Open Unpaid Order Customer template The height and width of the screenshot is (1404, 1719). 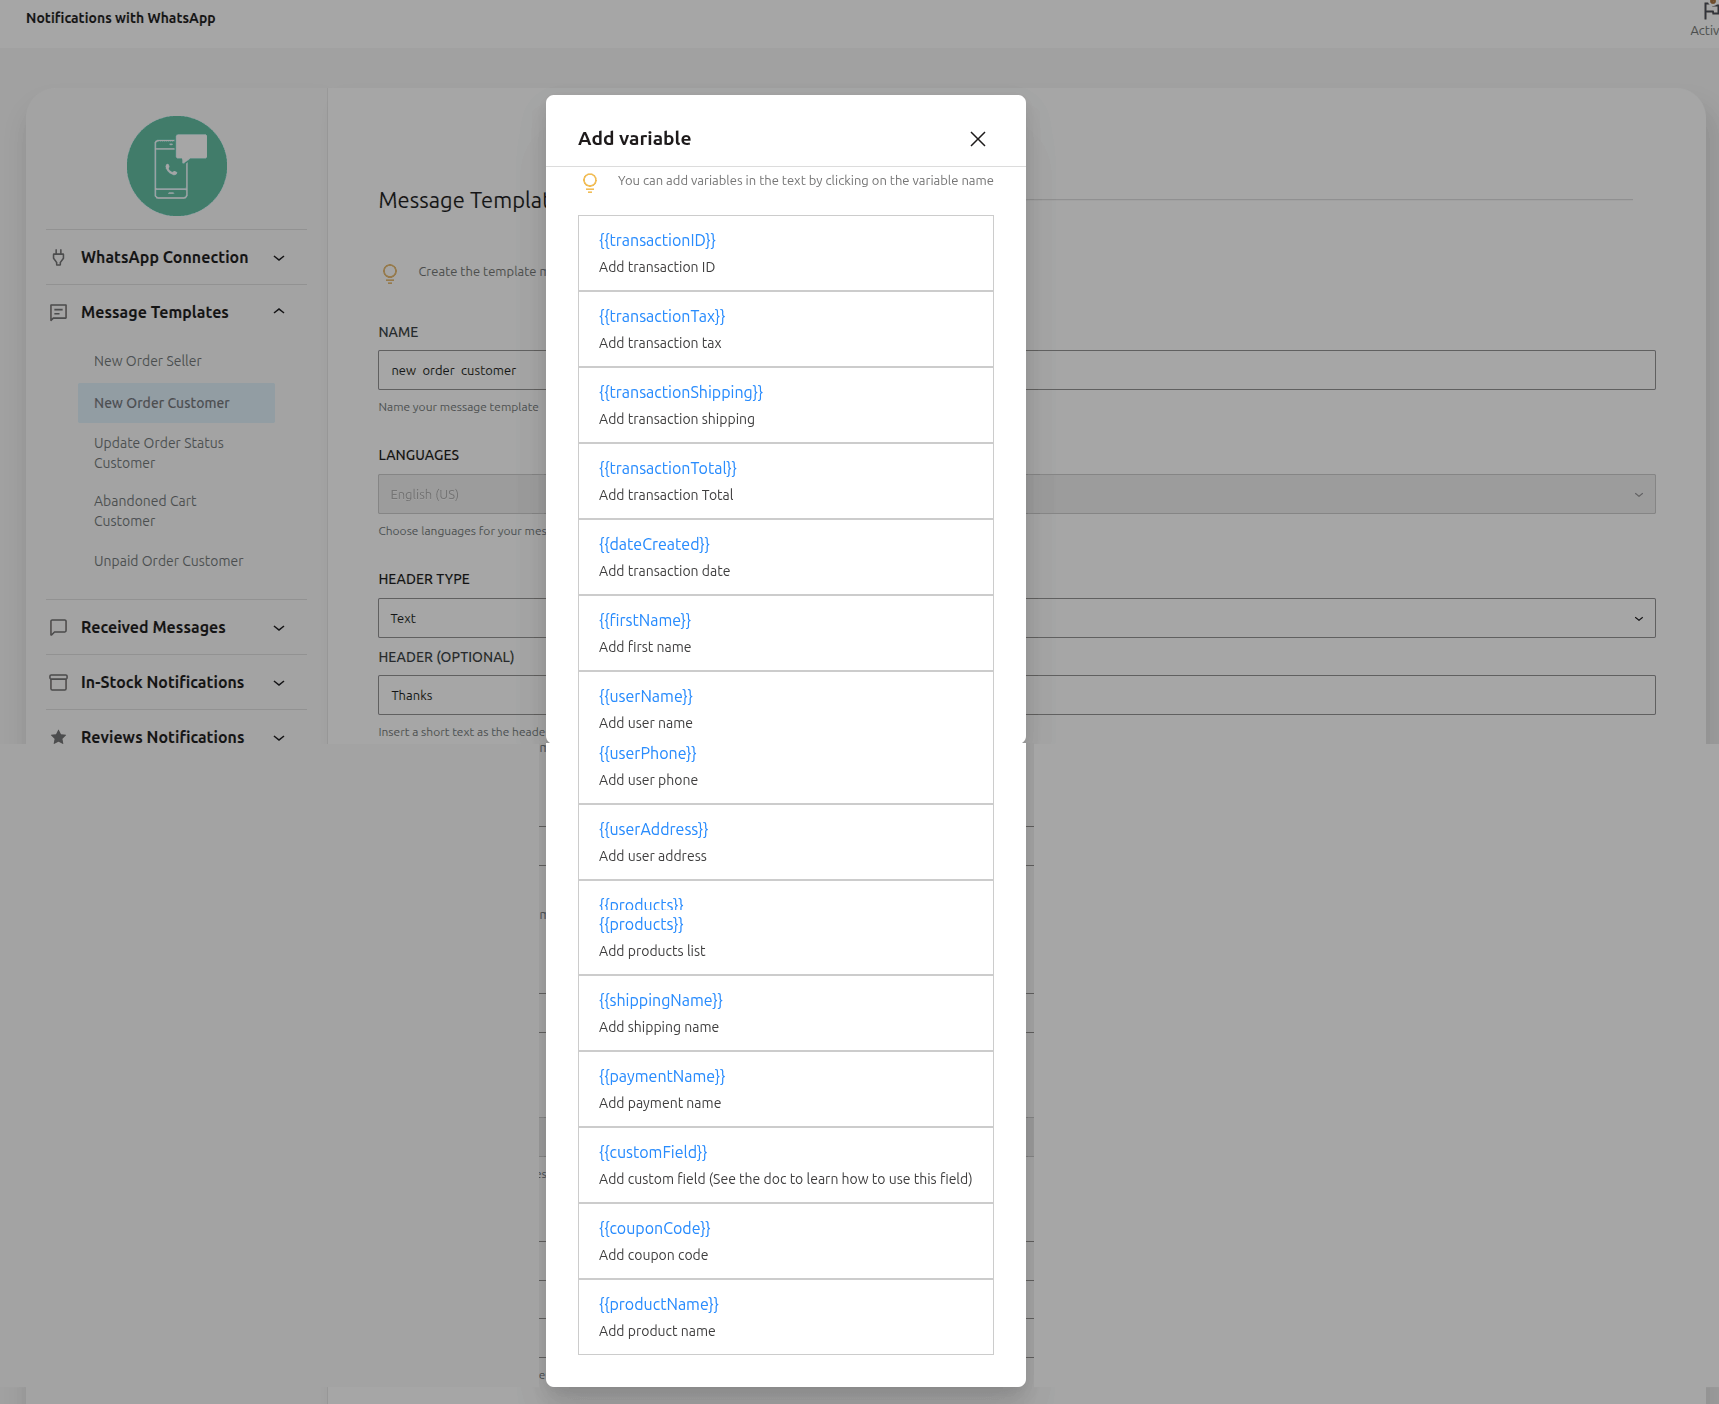pos(169,561)
